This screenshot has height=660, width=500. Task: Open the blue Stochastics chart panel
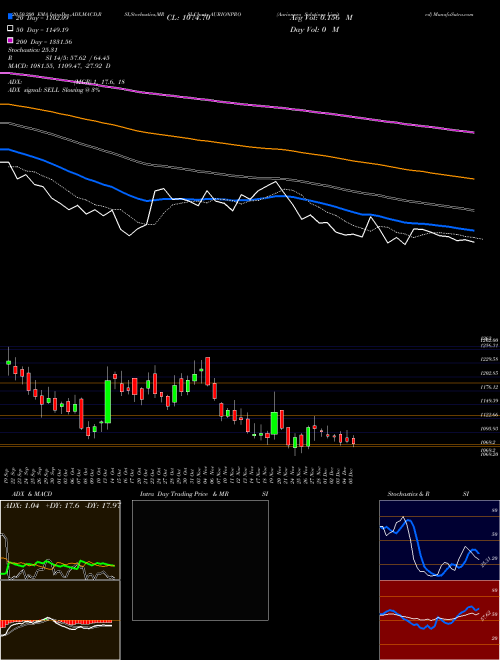pyautogui.click(x=439, y=540)
